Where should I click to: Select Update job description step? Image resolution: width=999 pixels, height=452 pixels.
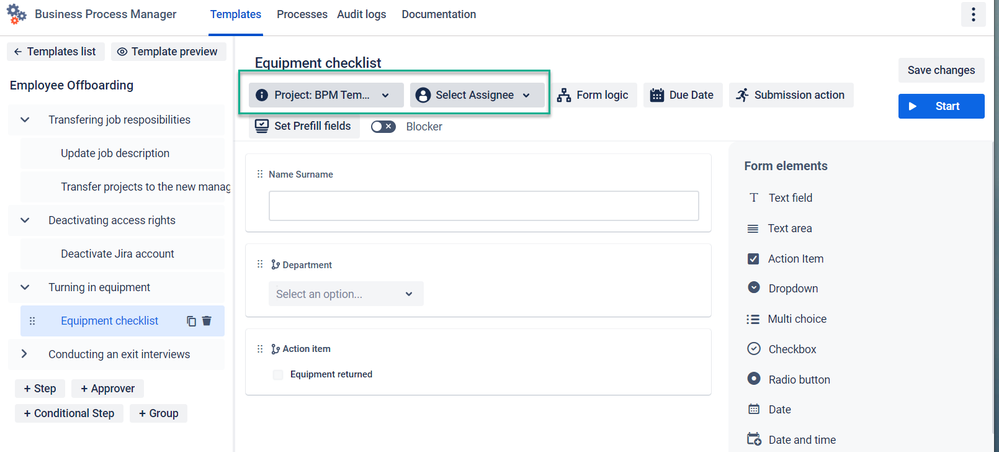coord(122,154)
